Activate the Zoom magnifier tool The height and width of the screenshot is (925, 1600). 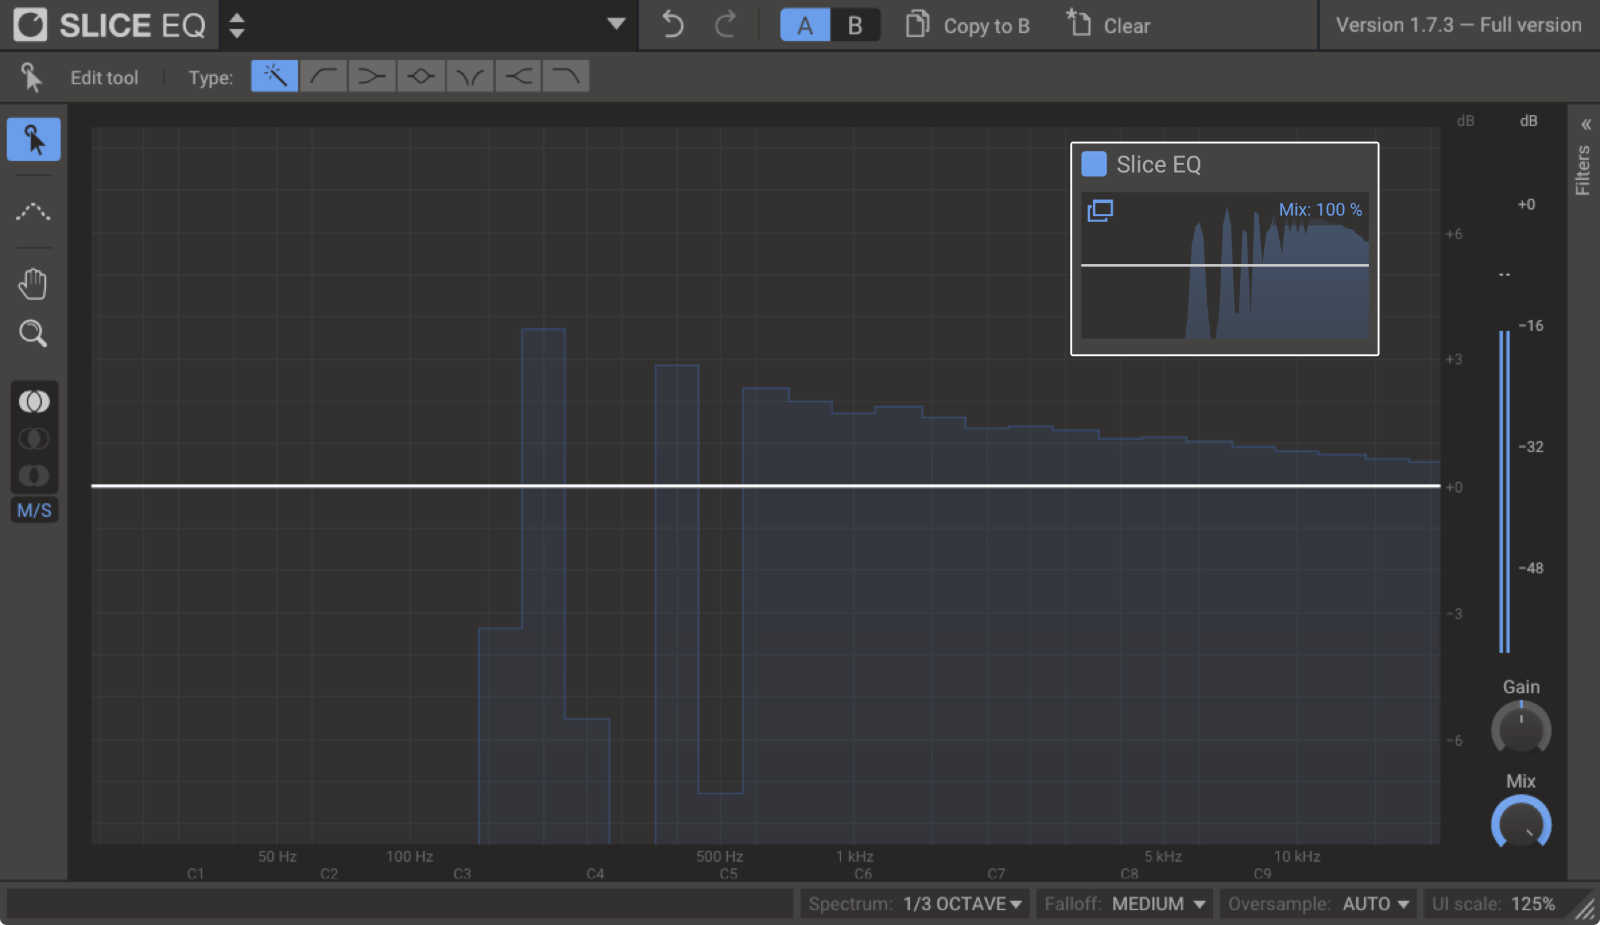coord(33,333)
